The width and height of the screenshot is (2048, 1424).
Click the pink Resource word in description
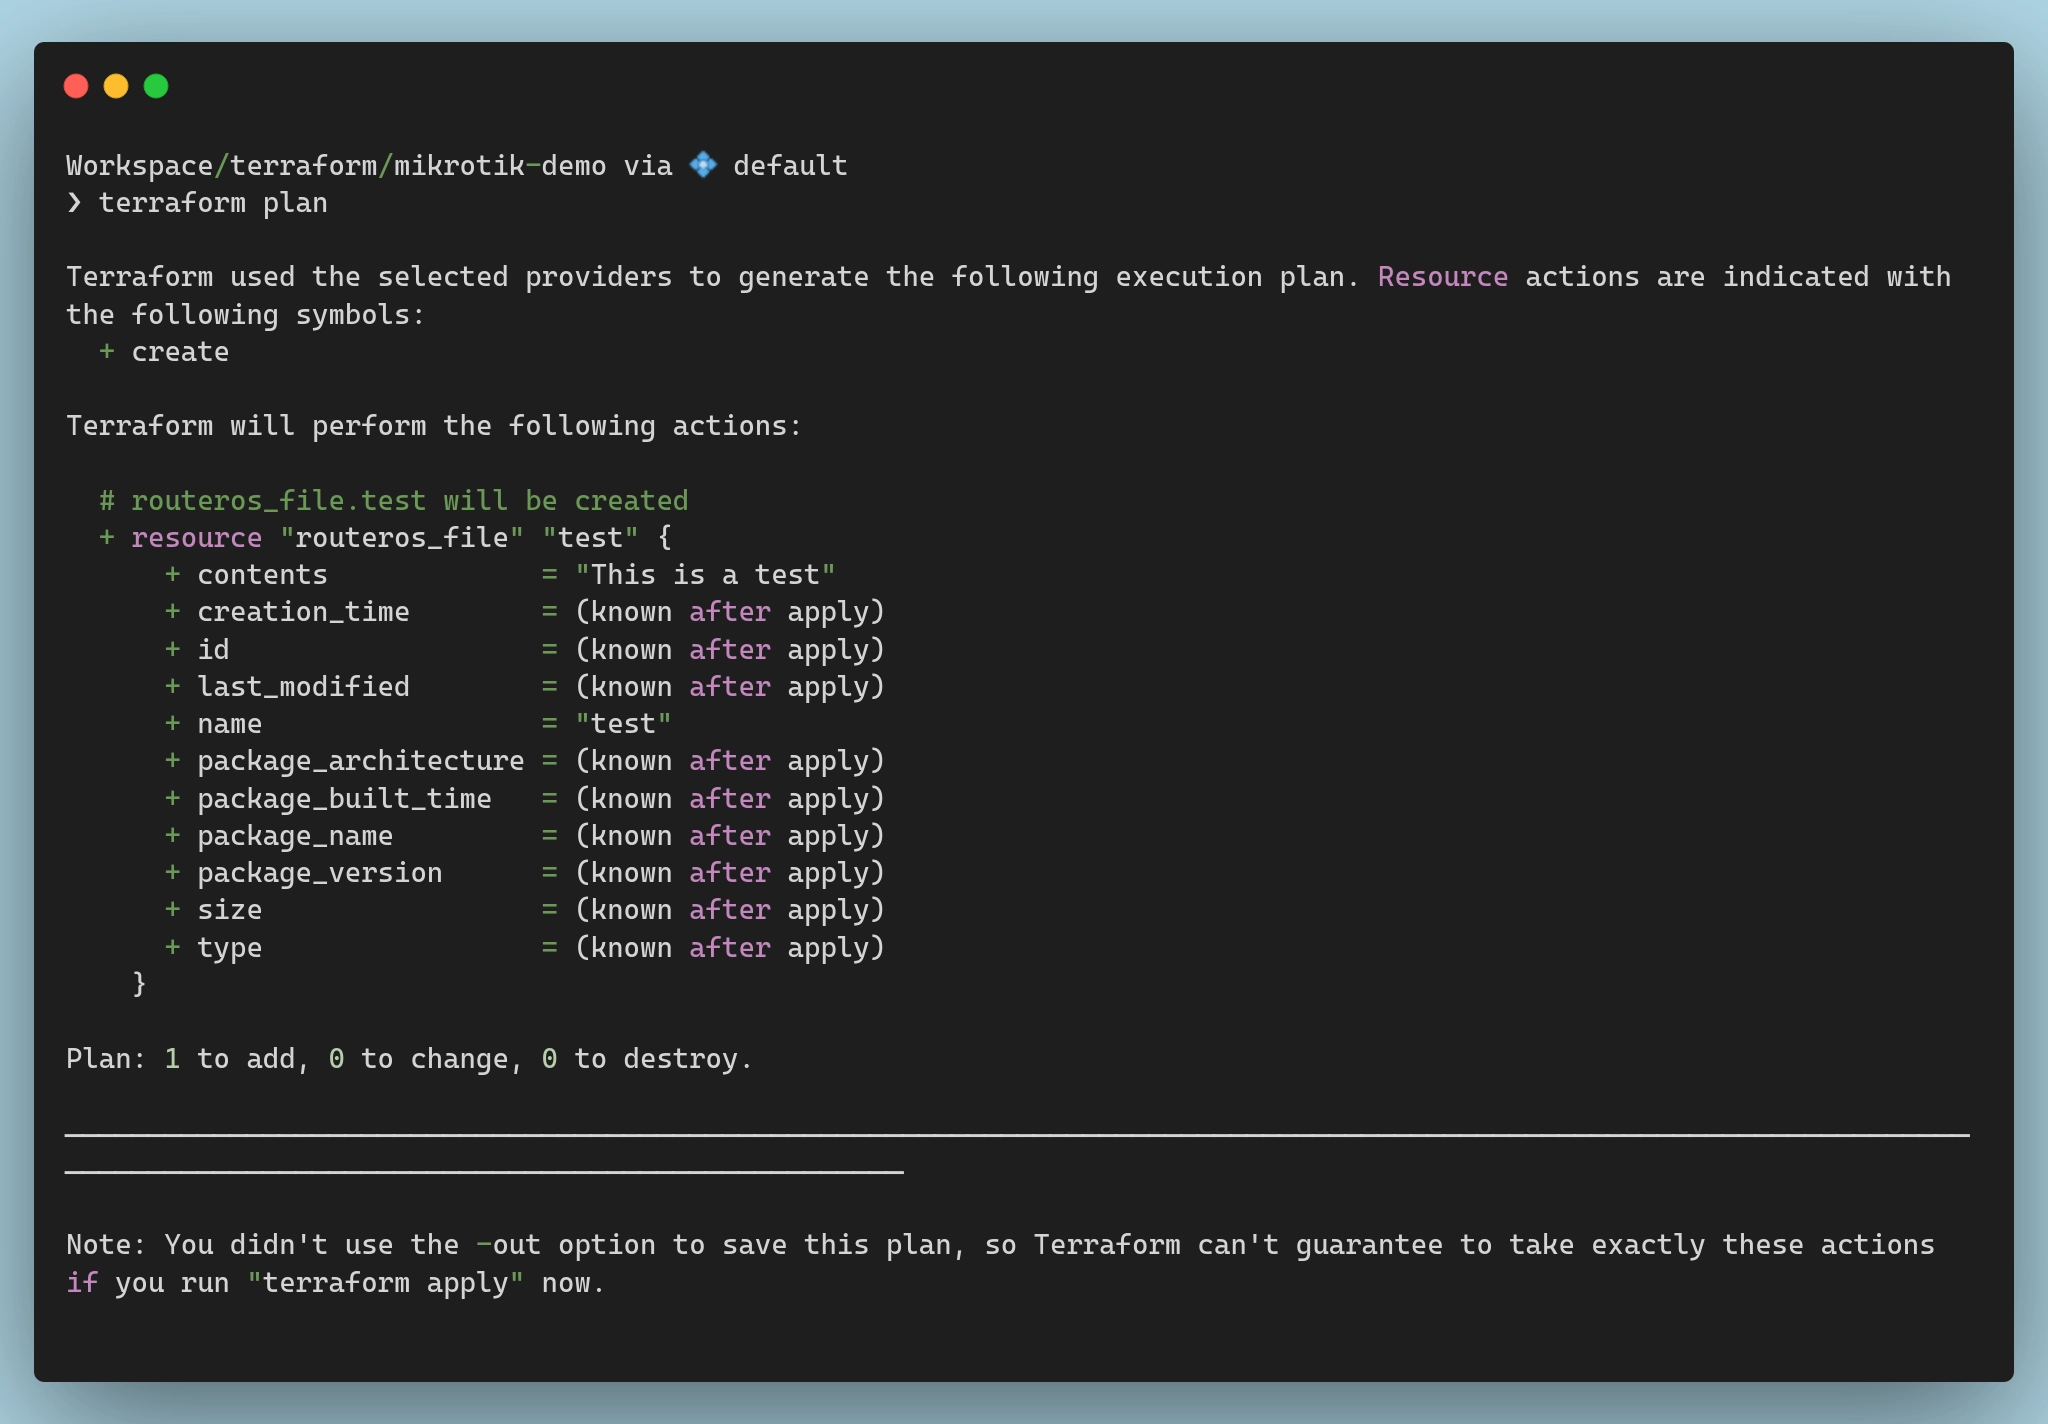tap(1442, 277)
